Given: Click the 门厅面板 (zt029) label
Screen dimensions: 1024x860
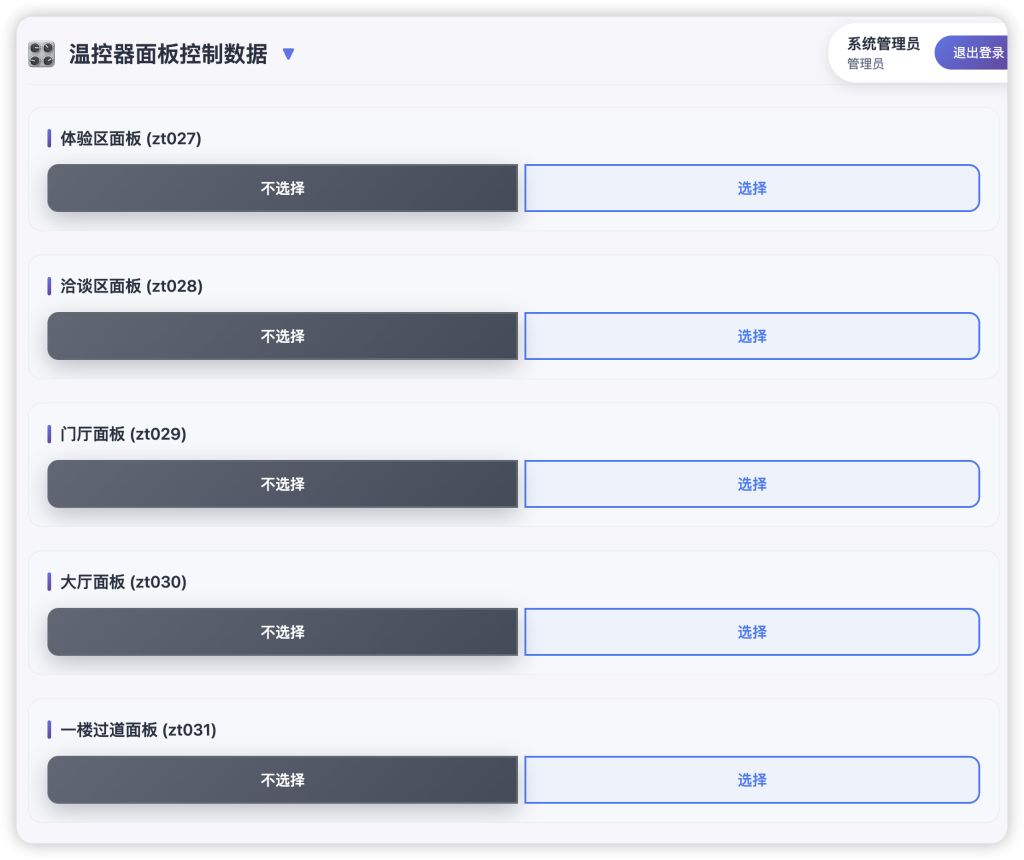Looking at the screenshot, I should (x=123, y=434).
